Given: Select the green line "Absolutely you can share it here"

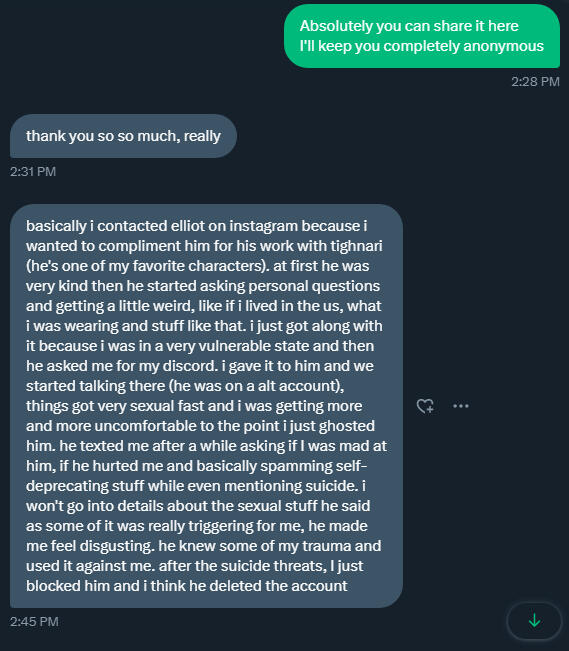Looking at the screenshot, I should pos(409,26).
